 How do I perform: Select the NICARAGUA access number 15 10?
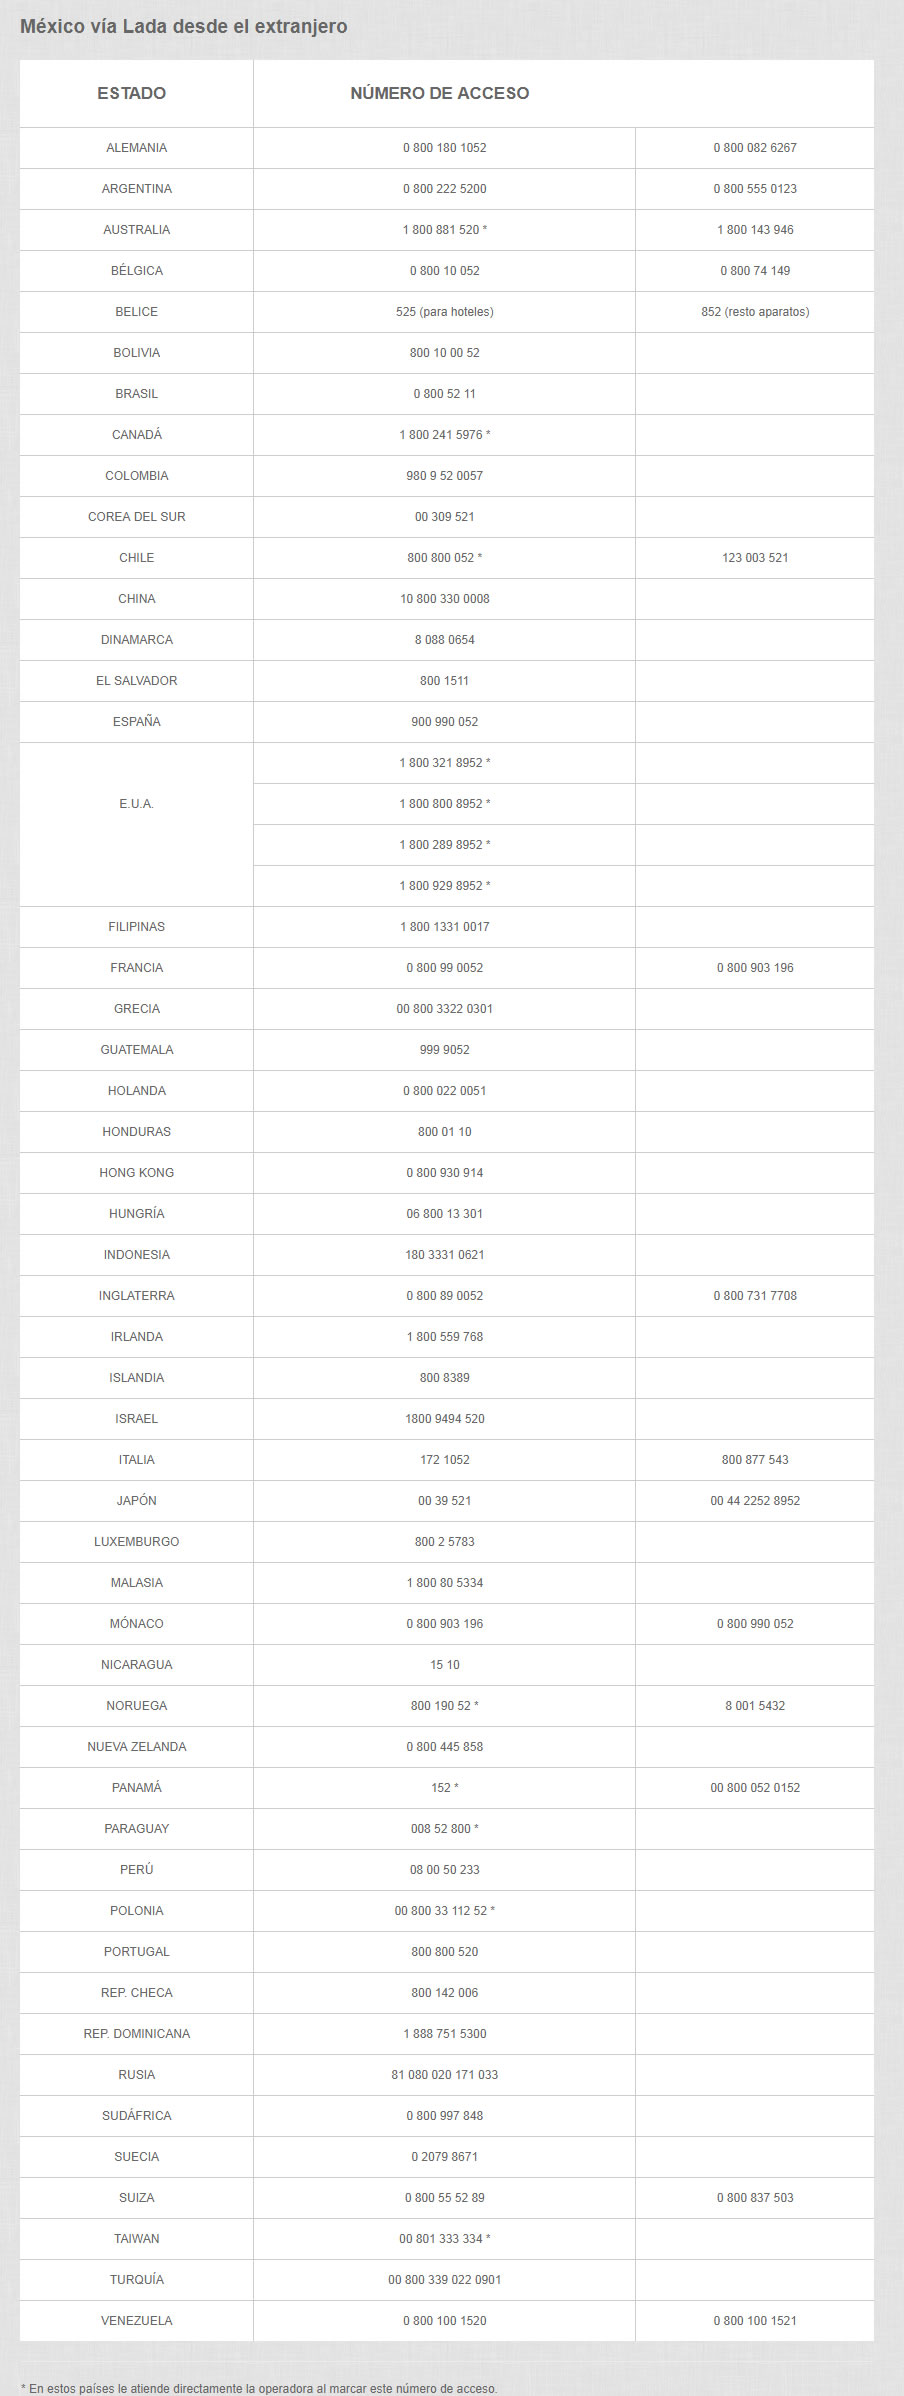pyautogui.click(x=444, y=1665)
